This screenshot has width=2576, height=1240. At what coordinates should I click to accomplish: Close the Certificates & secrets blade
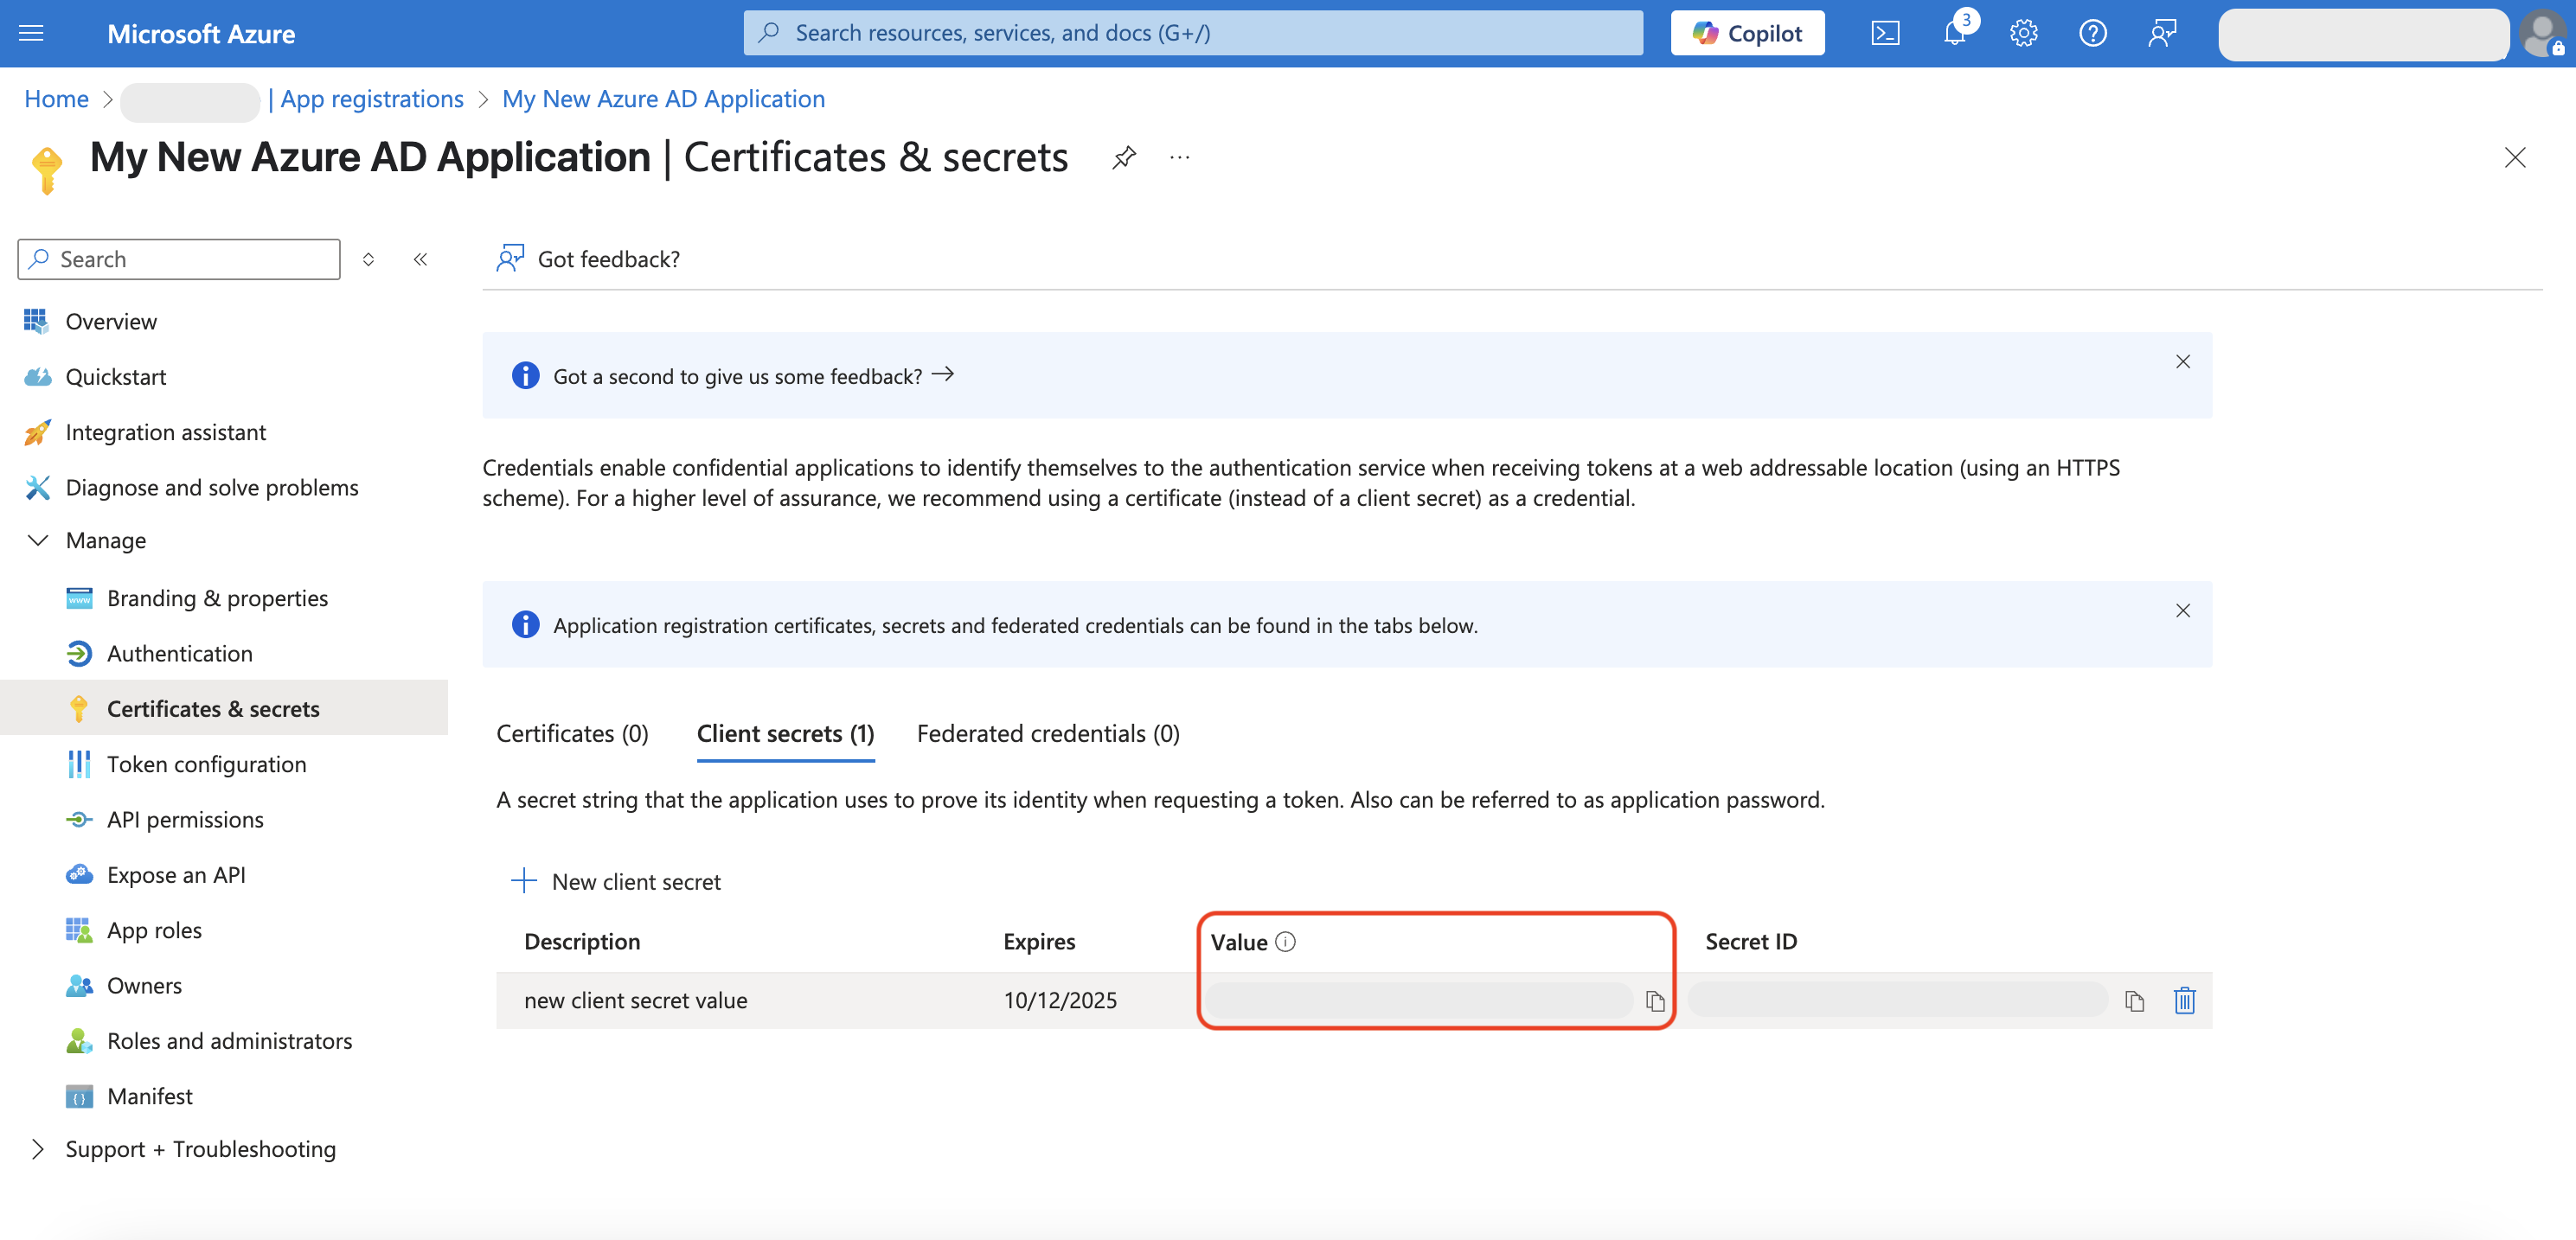2515,157
